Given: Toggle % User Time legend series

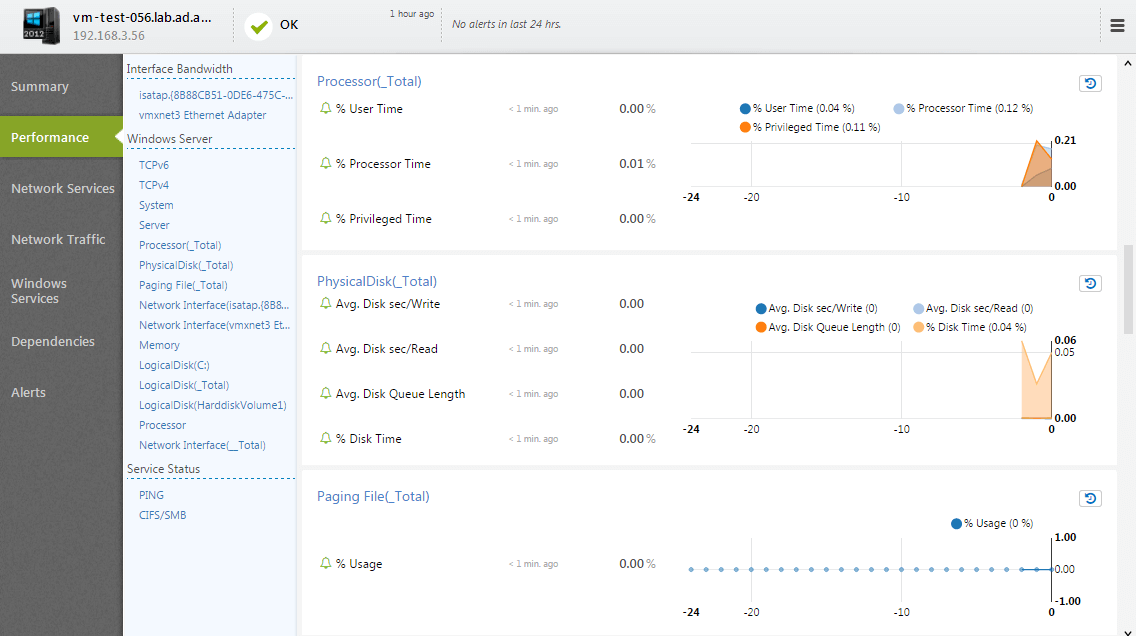Looking at the screenshot, I should pos(797,108).
